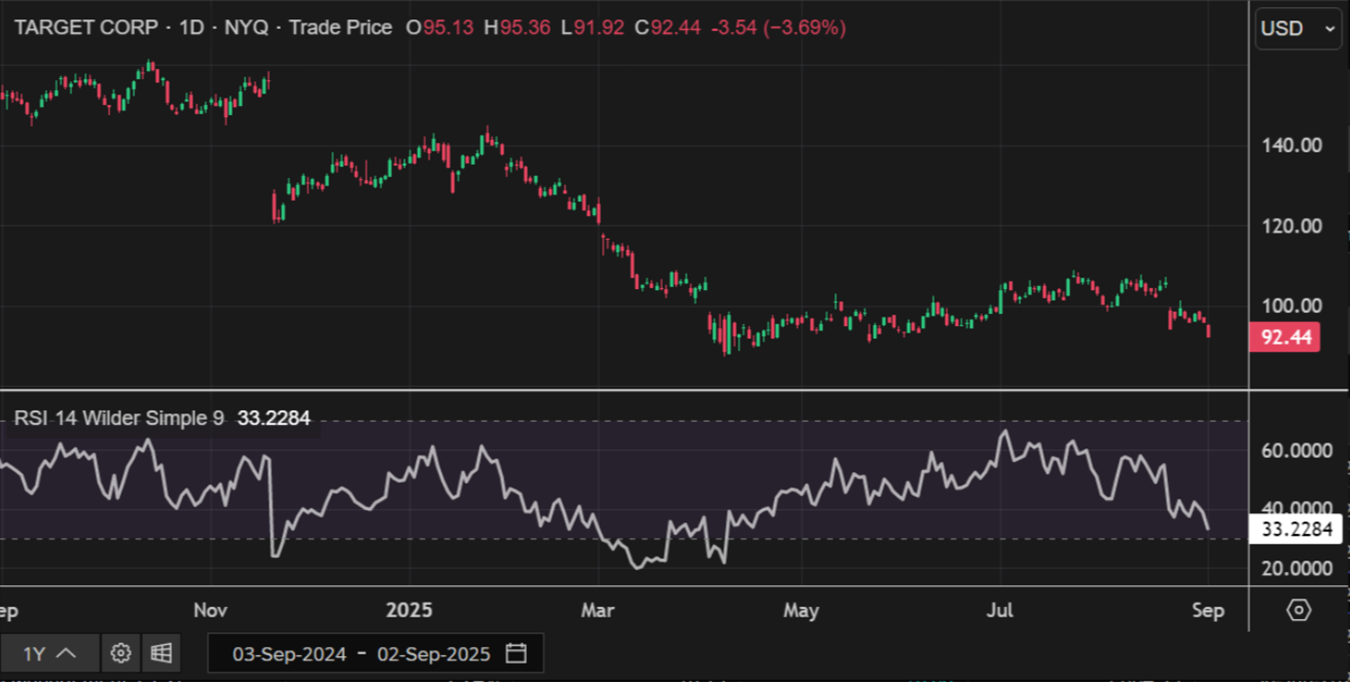Screen dimensions: 1350x682
Task: Open the USD currency dropdown
Action: 1297,29
